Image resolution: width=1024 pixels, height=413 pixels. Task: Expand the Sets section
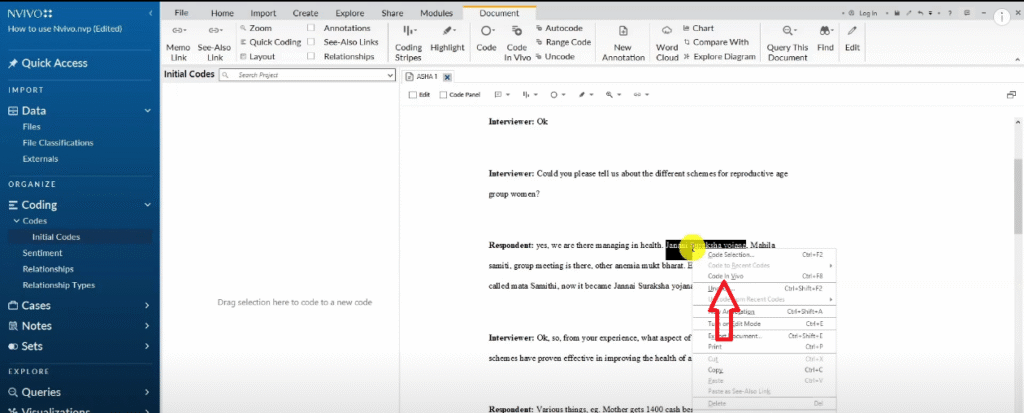point(148,346)
